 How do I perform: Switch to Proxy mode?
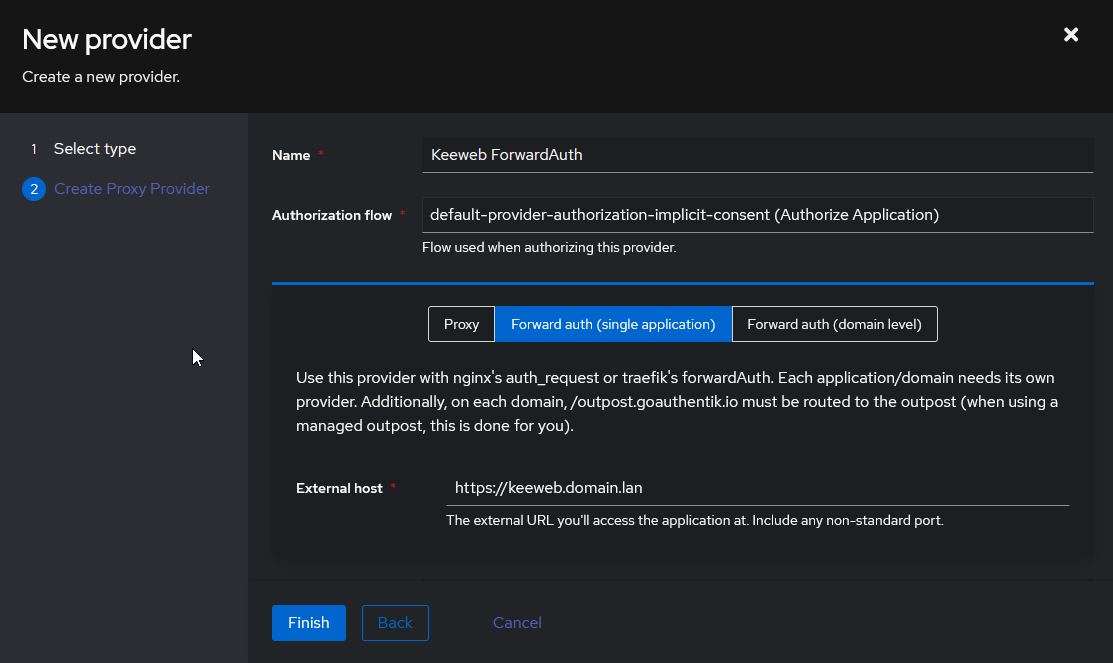coord(461,324)
